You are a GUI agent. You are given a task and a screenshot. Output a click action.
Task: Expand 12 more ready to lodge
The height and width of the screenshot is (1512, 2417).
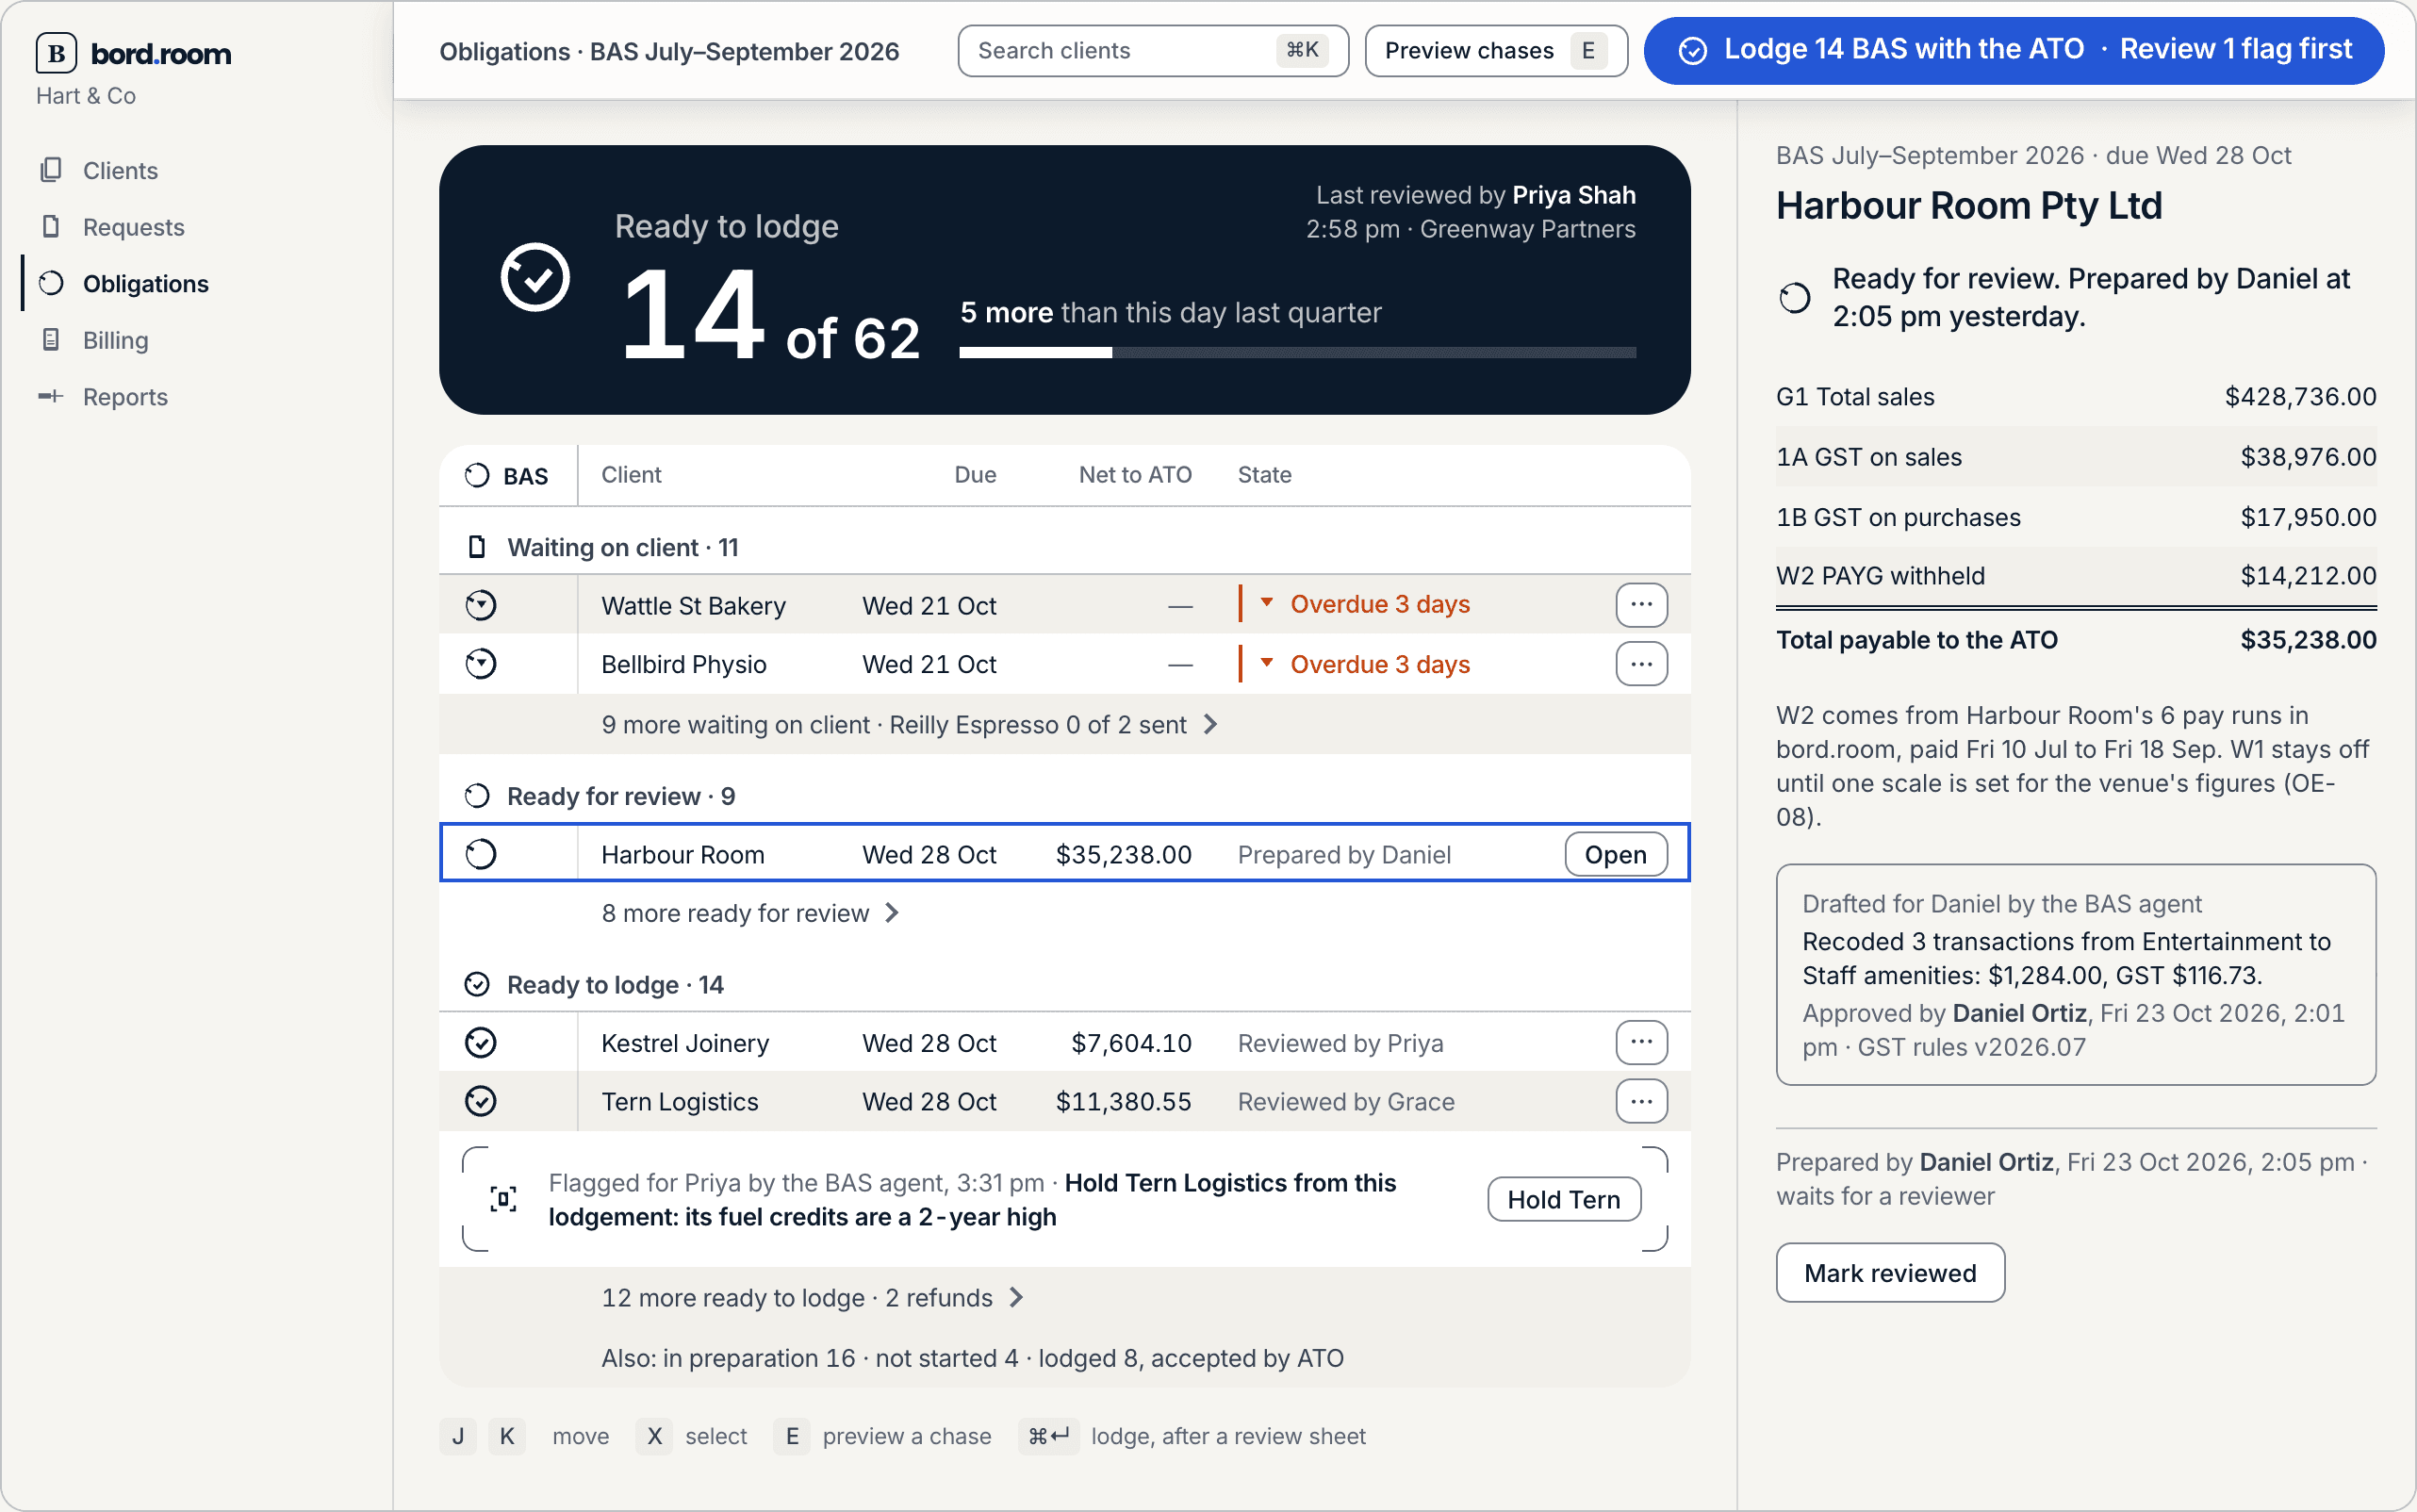coord(813,1297)
